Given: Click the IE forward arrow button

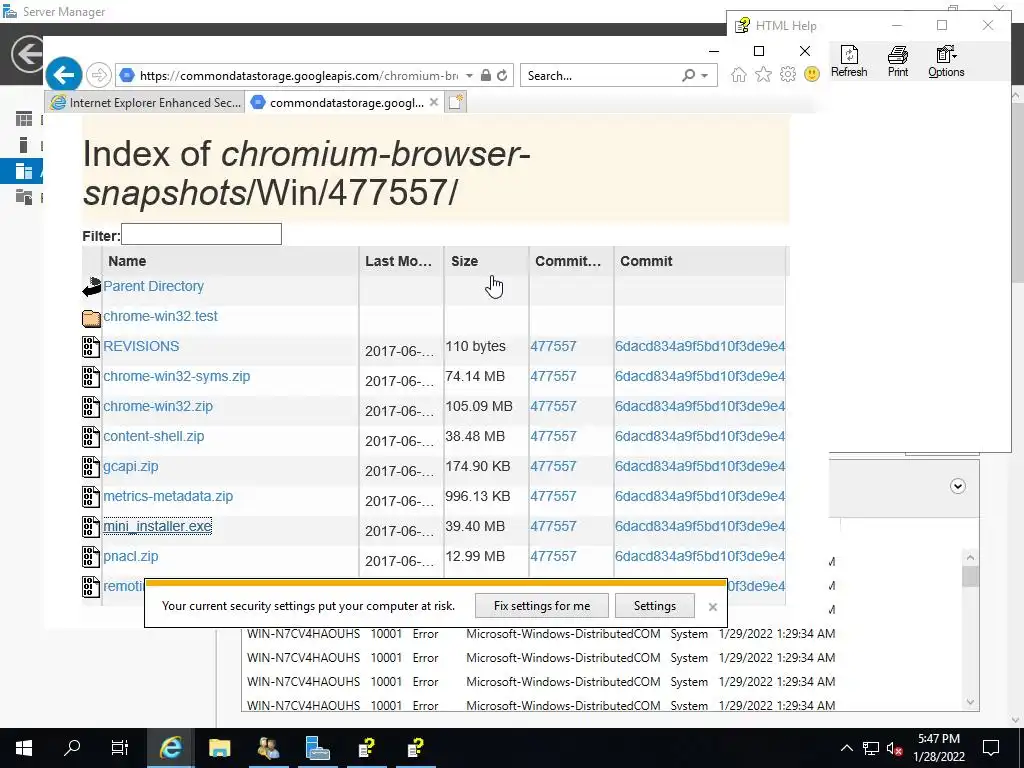Looking at the screenshot, I should click(99, 75).
